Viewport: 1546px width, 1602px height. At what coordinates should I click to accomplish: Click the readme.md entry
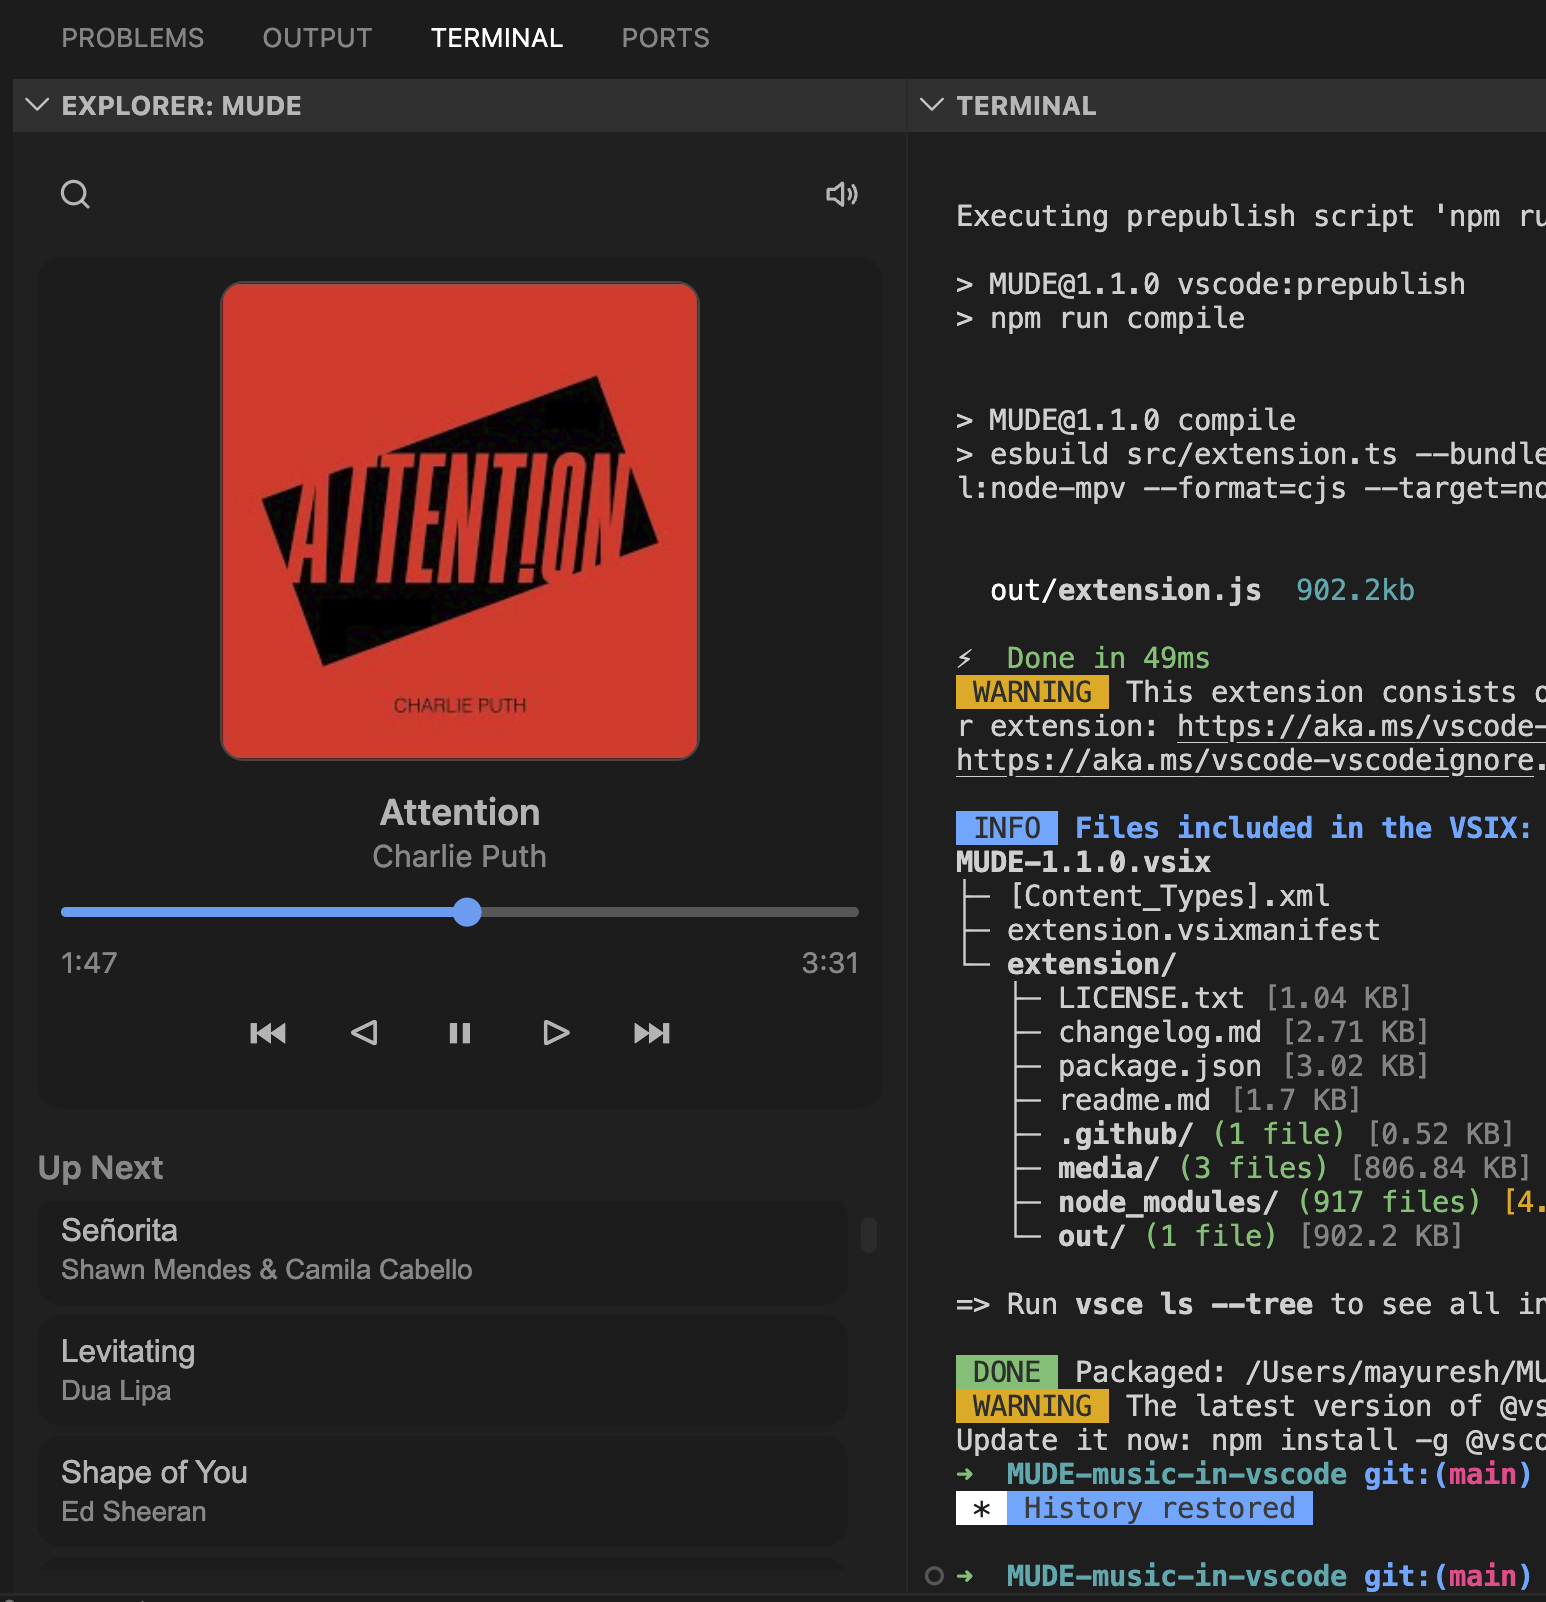pyautogui.click(x=1134, y=1100)
